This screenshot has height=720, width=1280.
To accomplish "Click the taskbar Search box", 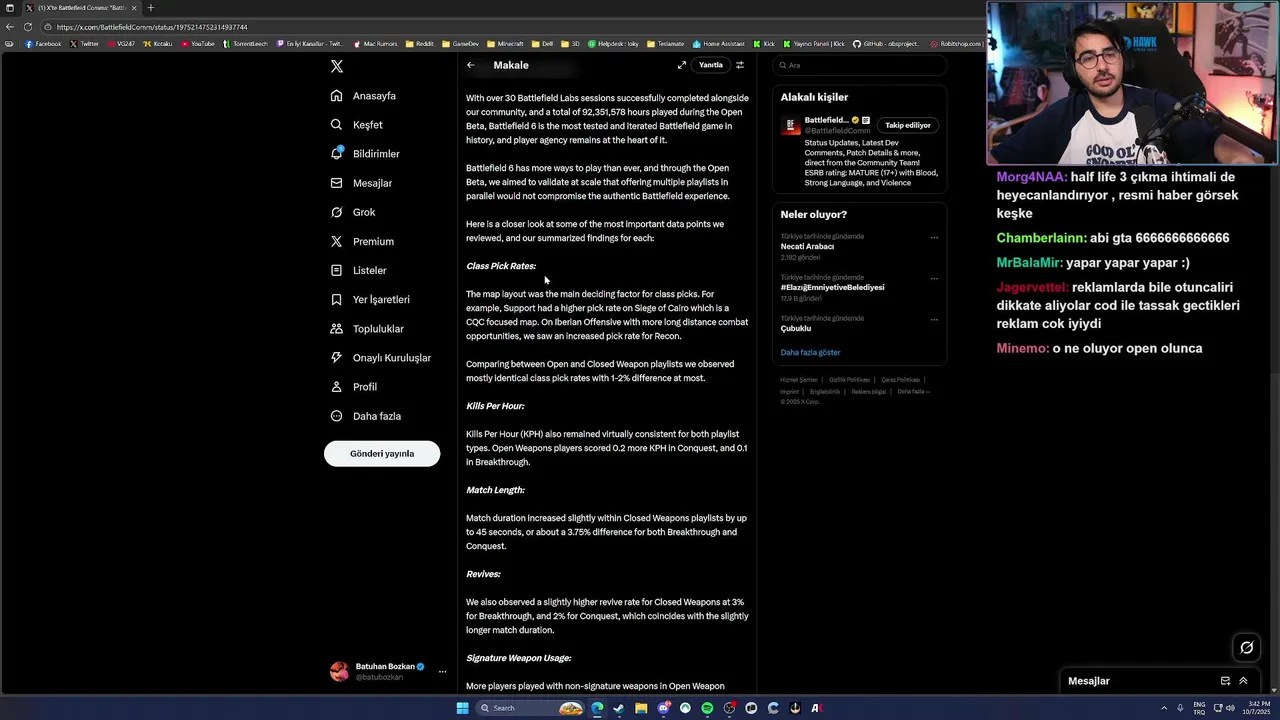I will pos(530,708).
